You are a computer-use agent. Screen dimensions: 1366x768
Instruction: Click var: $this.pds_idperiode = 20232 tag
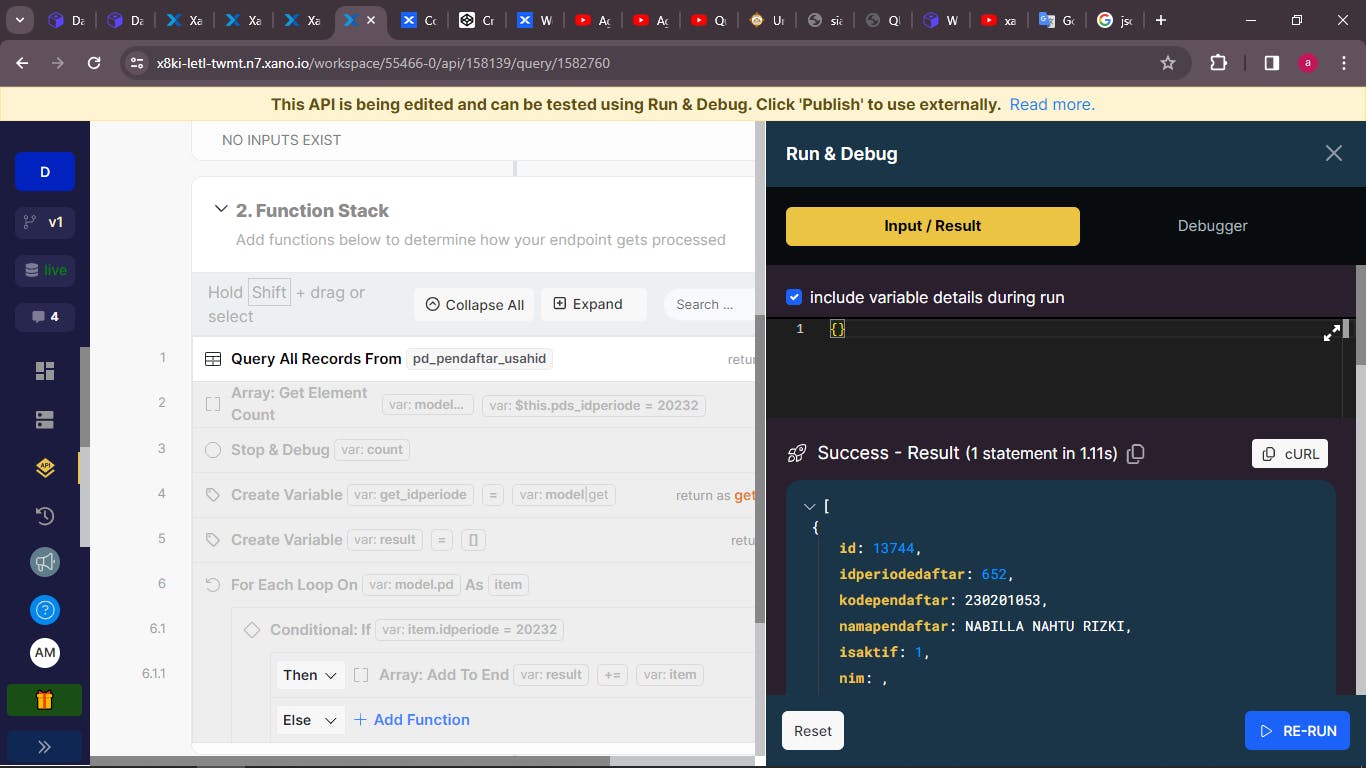pyautogui.click(x=594, y=405)
